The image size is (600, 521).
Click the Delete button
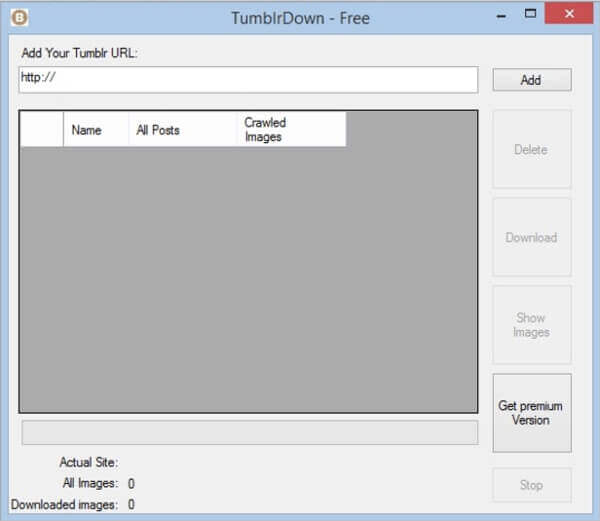(x=532, y=149)
